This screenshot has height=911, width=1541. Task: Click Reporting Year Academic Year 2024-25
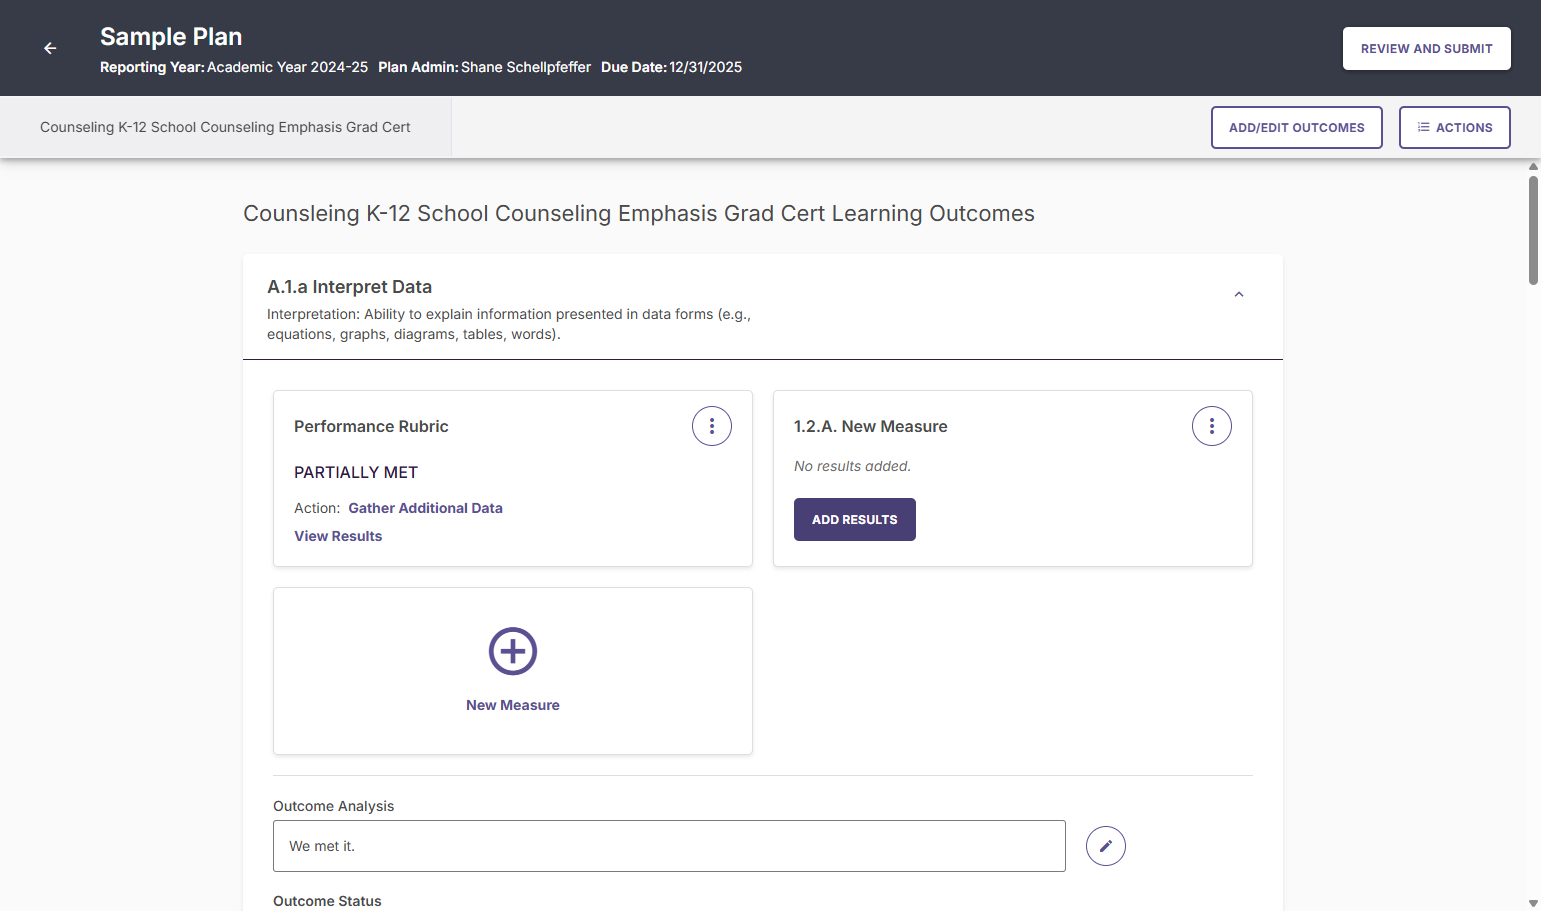[234, 67]
